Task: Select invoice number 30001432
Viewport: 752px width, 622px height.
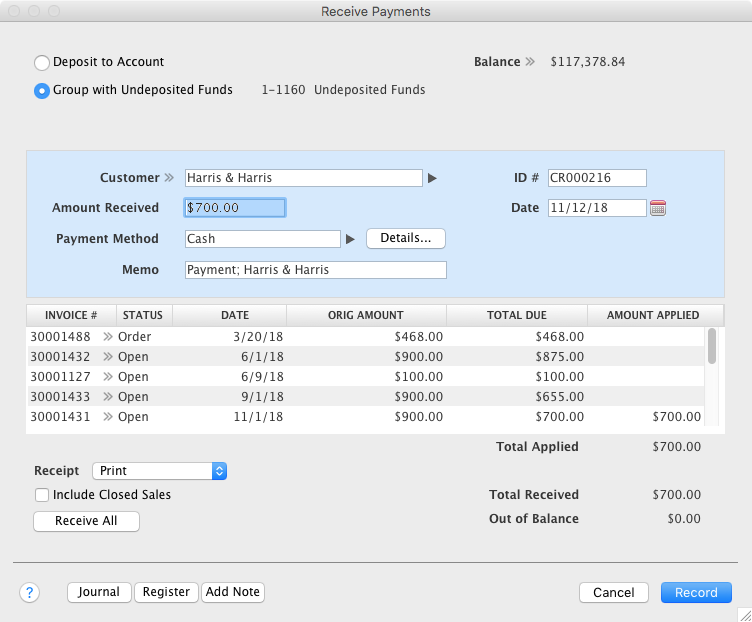Action: pos(60,357)
